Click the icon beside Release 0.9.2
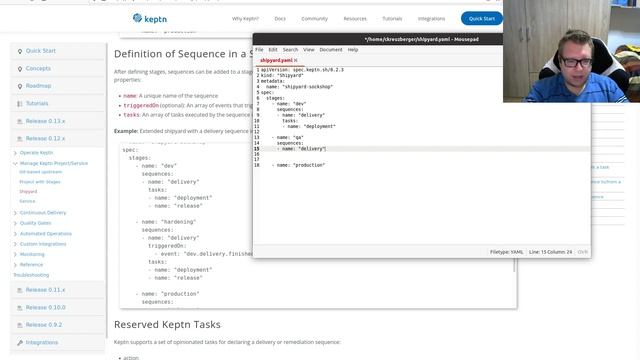 pos(20,325)
